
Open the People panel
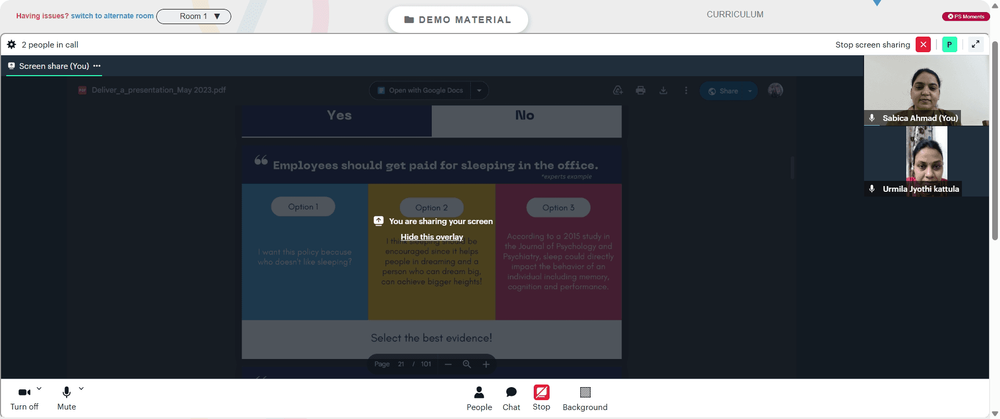479,399
